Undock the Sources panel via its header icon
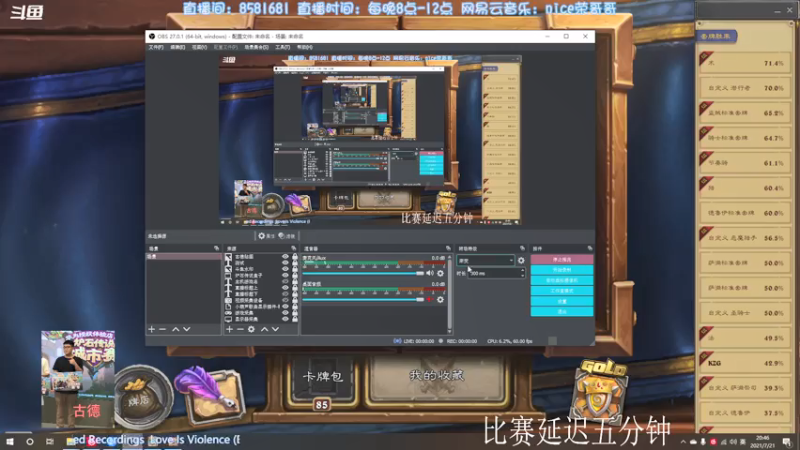 coord(293,248)
